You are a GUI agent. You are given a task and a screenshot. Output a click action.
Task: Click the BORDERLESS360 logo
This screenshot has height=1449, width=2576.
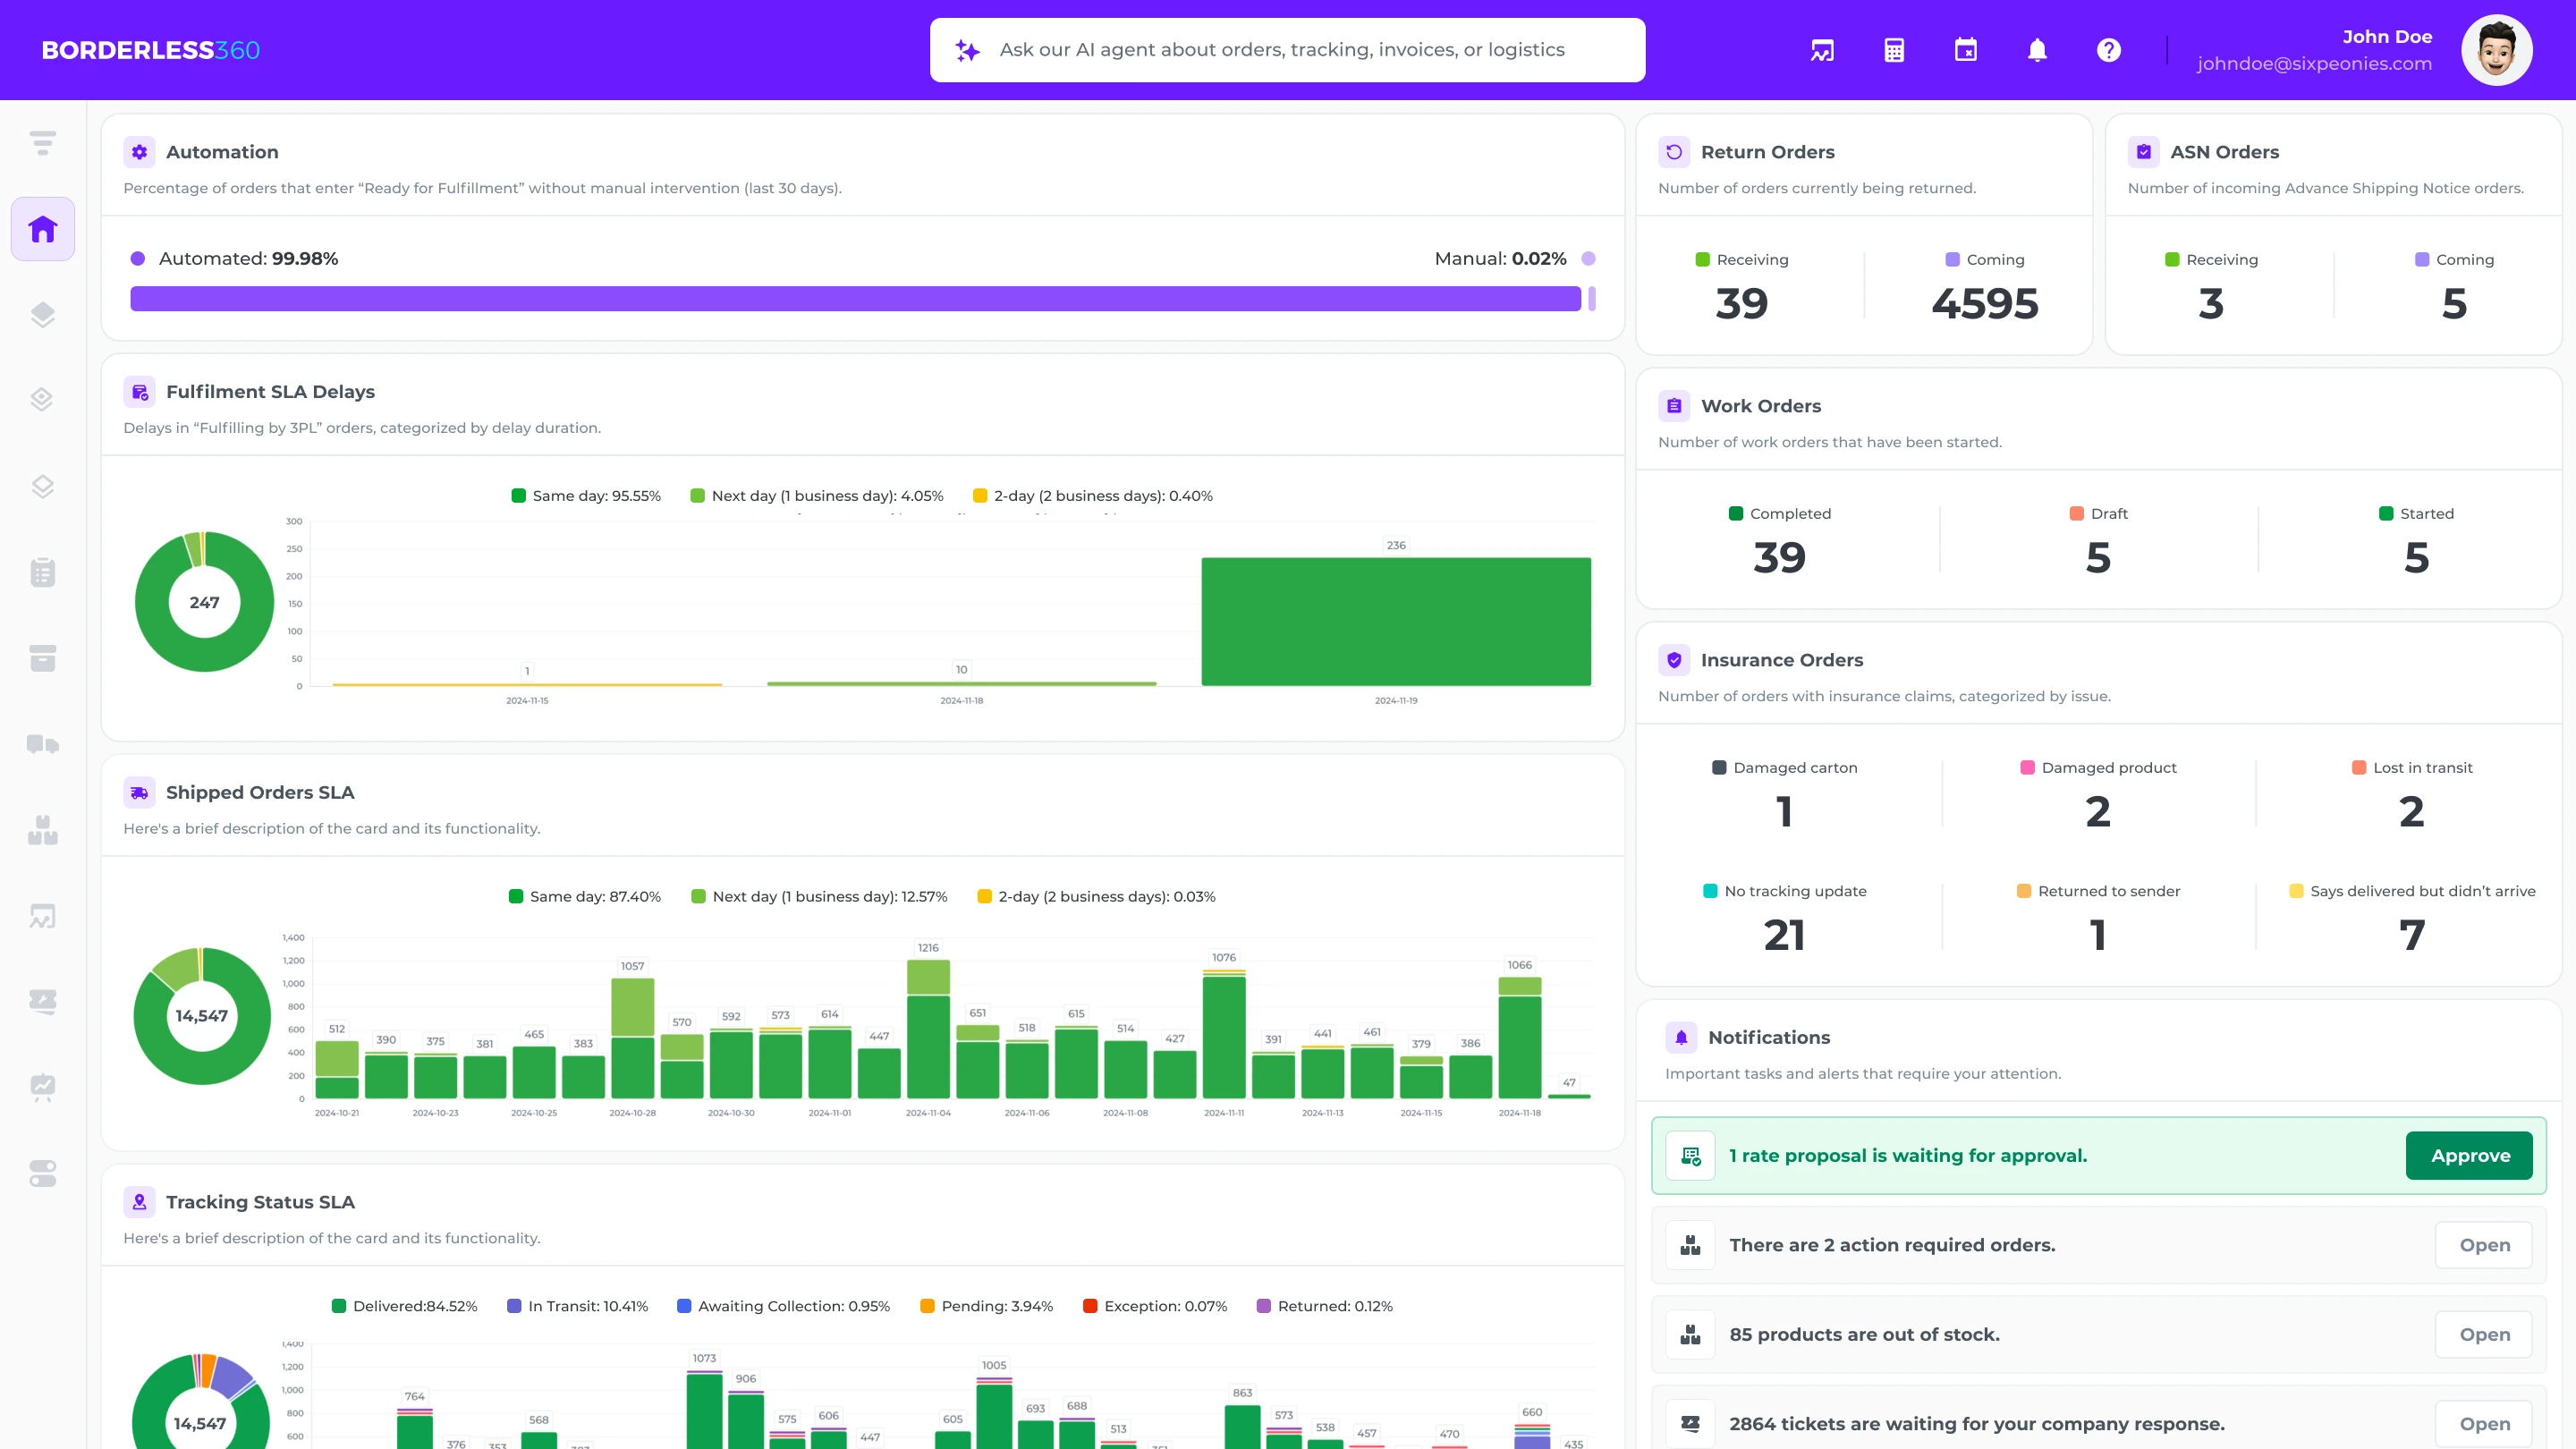click(150, 50)
